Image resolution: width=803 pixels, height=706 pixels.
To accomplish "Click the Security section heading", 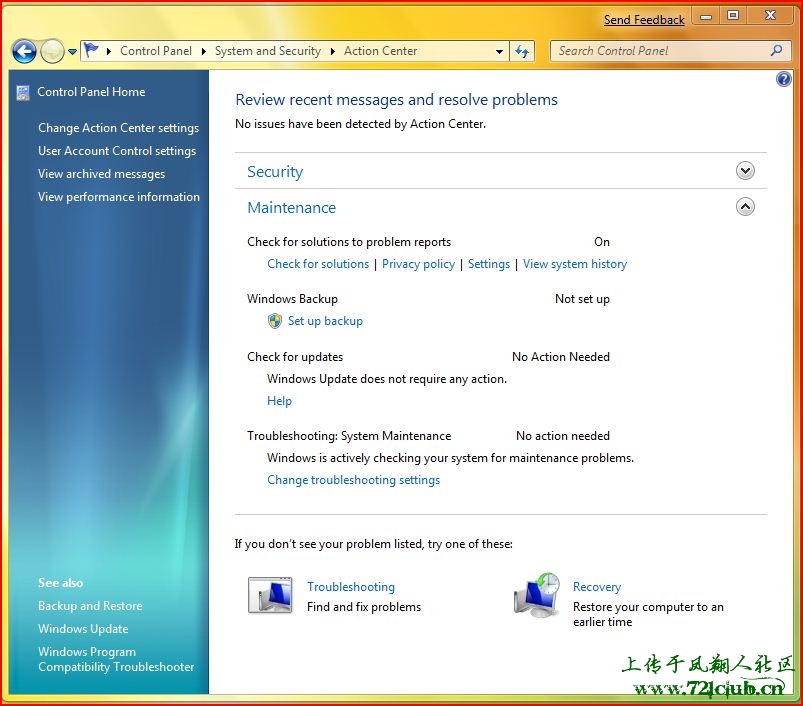I will (275, 172).
